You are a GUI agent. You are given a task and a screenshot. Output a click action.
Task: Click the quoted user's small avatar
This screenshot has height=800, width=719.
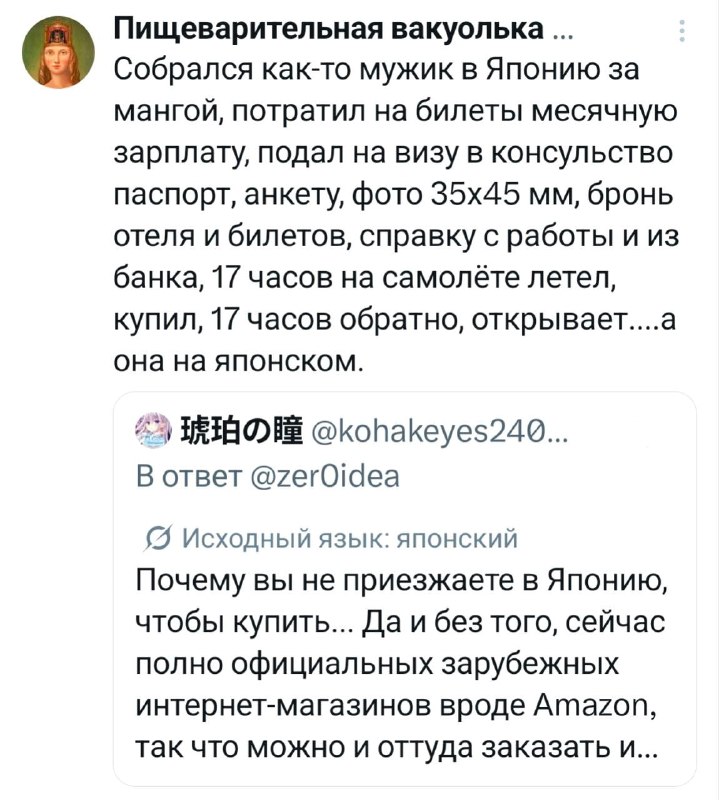(x=152, y=435)
